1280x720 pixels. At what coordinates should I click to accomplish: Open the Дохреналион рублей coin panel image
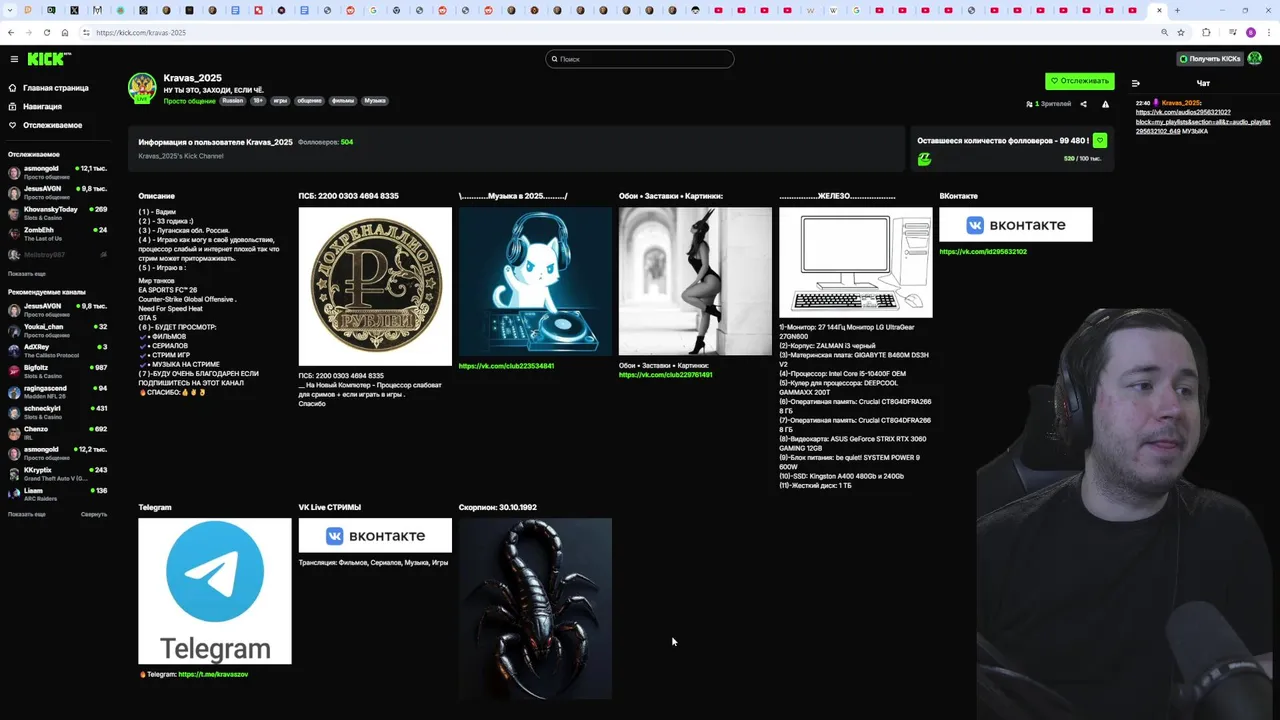click(x=375, y=287)
